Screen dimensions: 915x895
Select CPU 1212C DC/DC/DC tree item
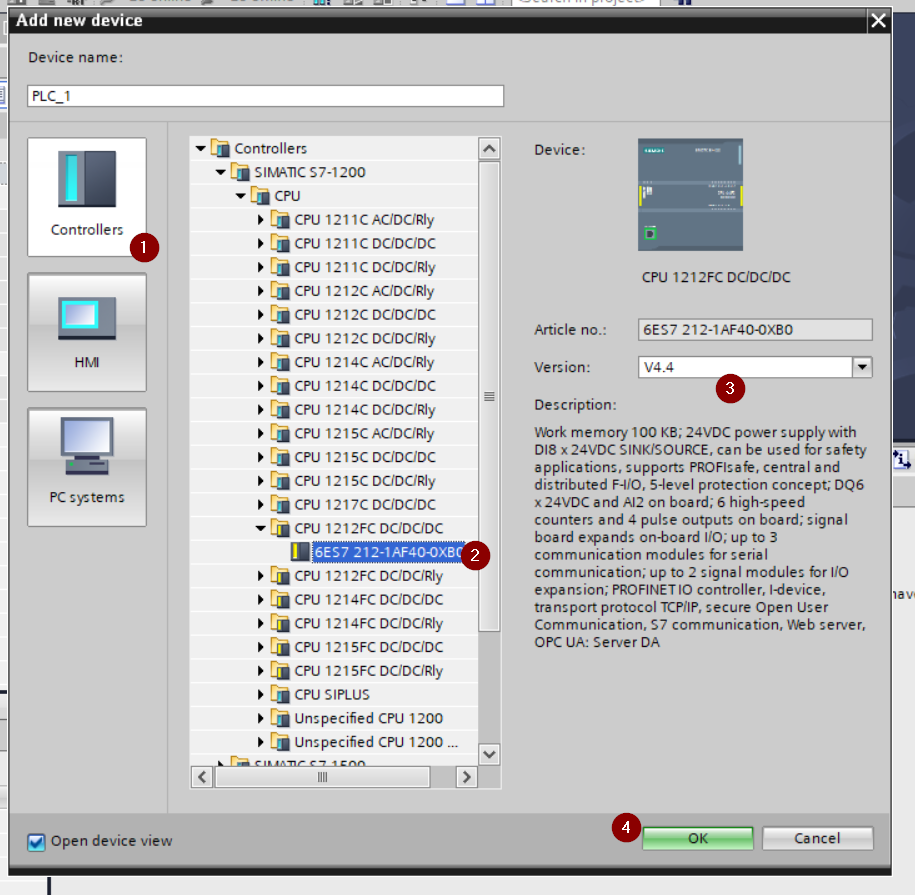pos(365,315)
